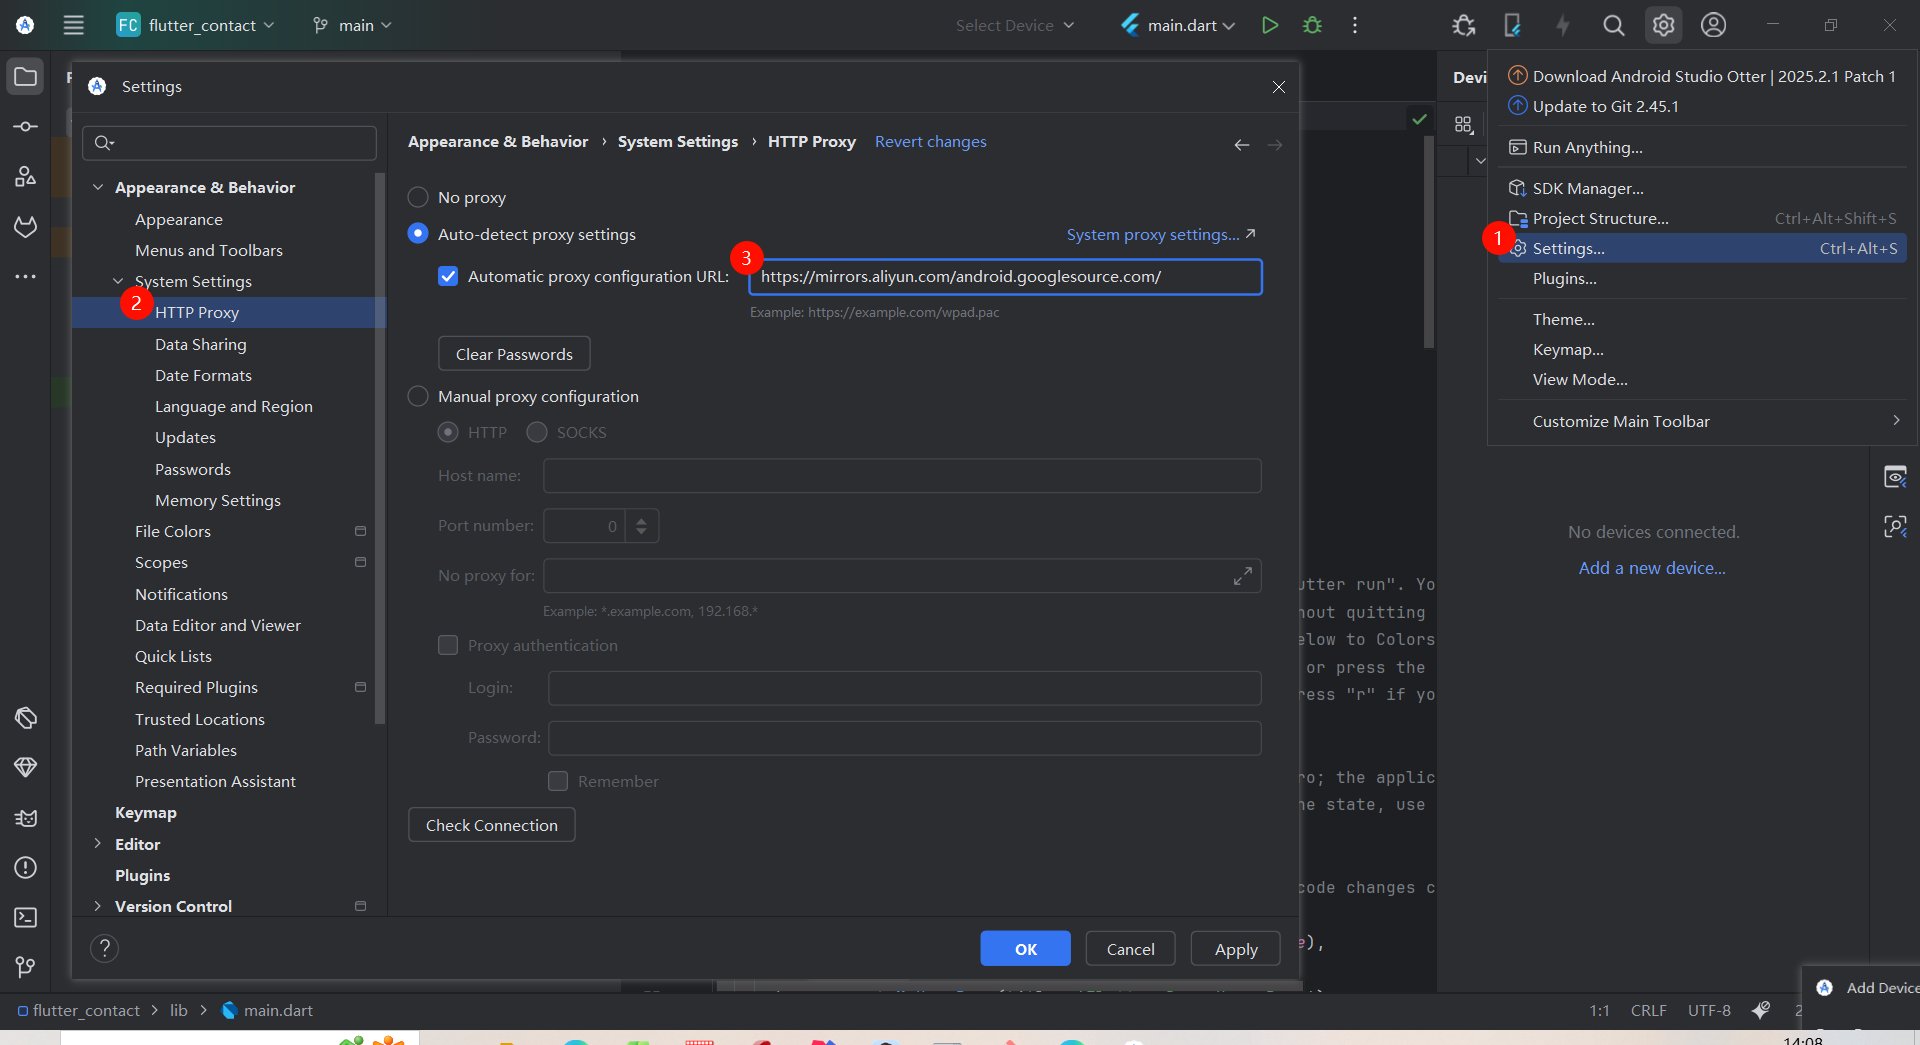Open the Terminal tool window
The width and height of the screenshot is (1920, 1045).
point(25,917)
